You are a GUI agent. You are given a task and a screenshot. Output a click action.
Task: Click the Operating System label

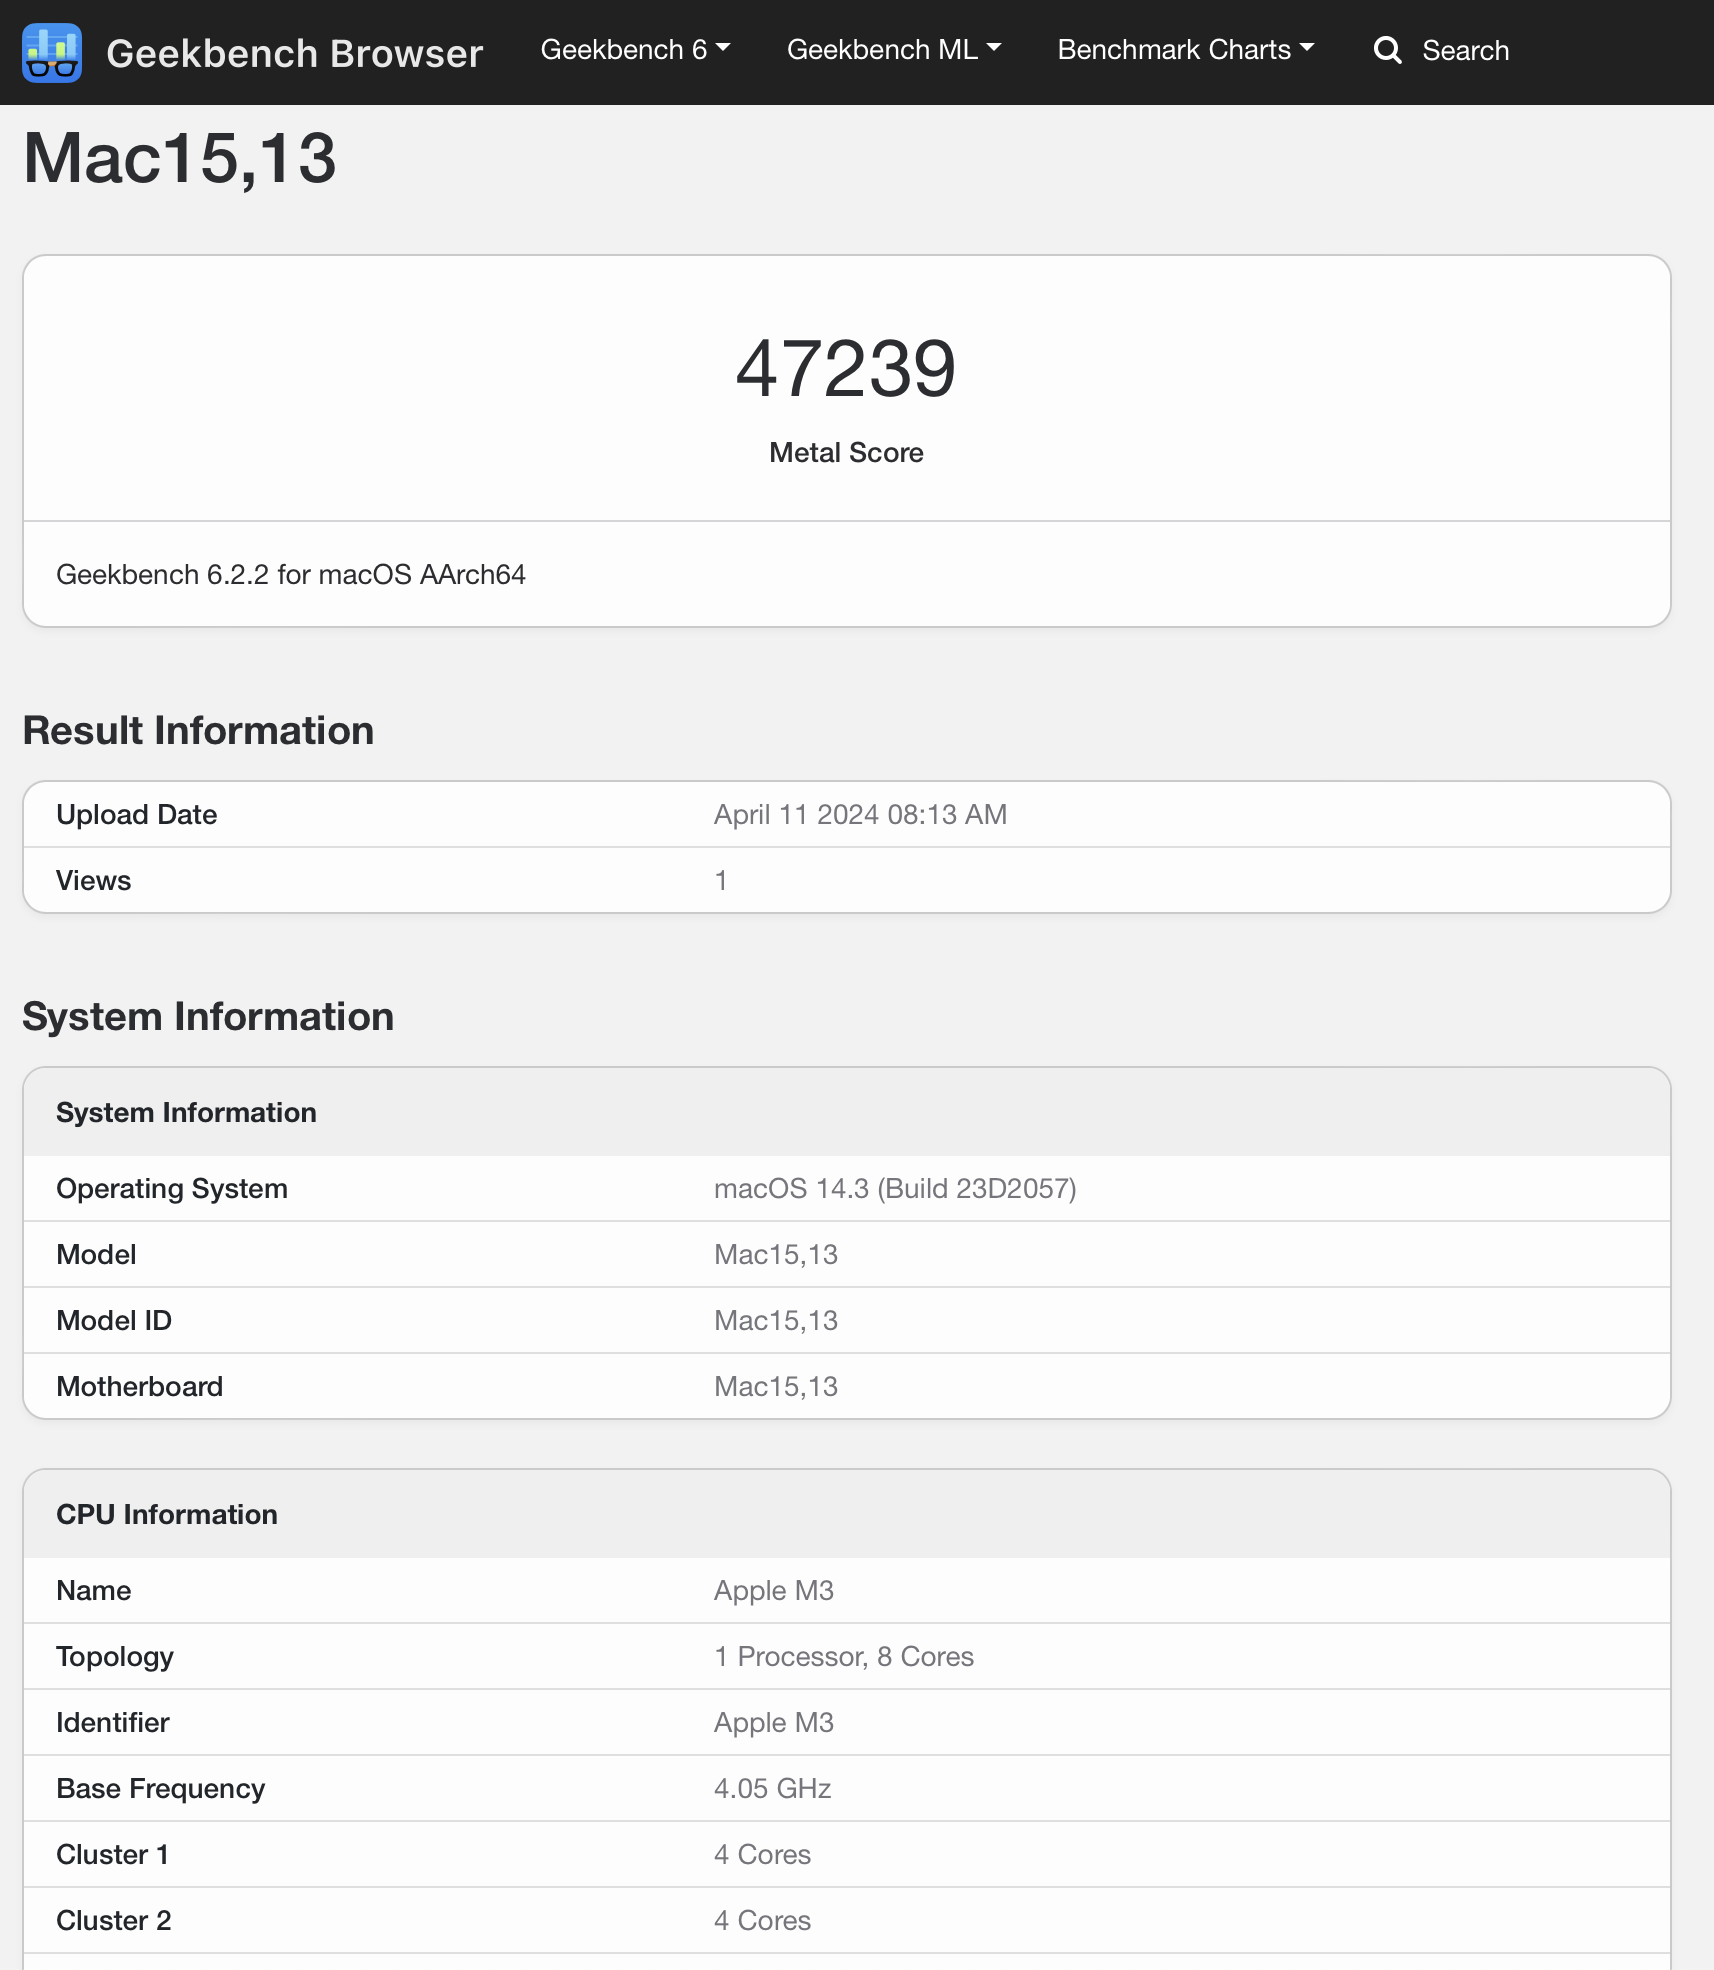click(172, 1189)
